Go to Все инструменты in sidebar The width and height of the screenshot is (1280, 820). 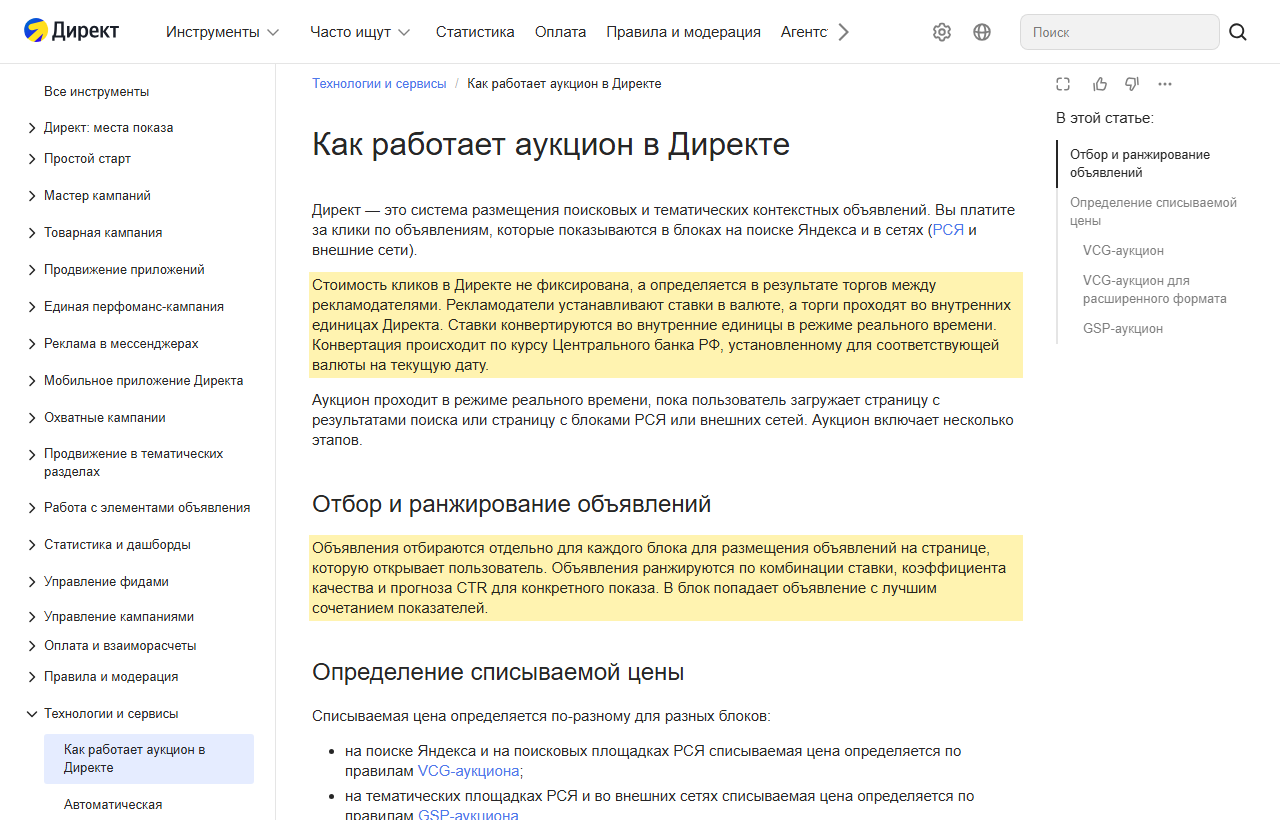(96, 92)
